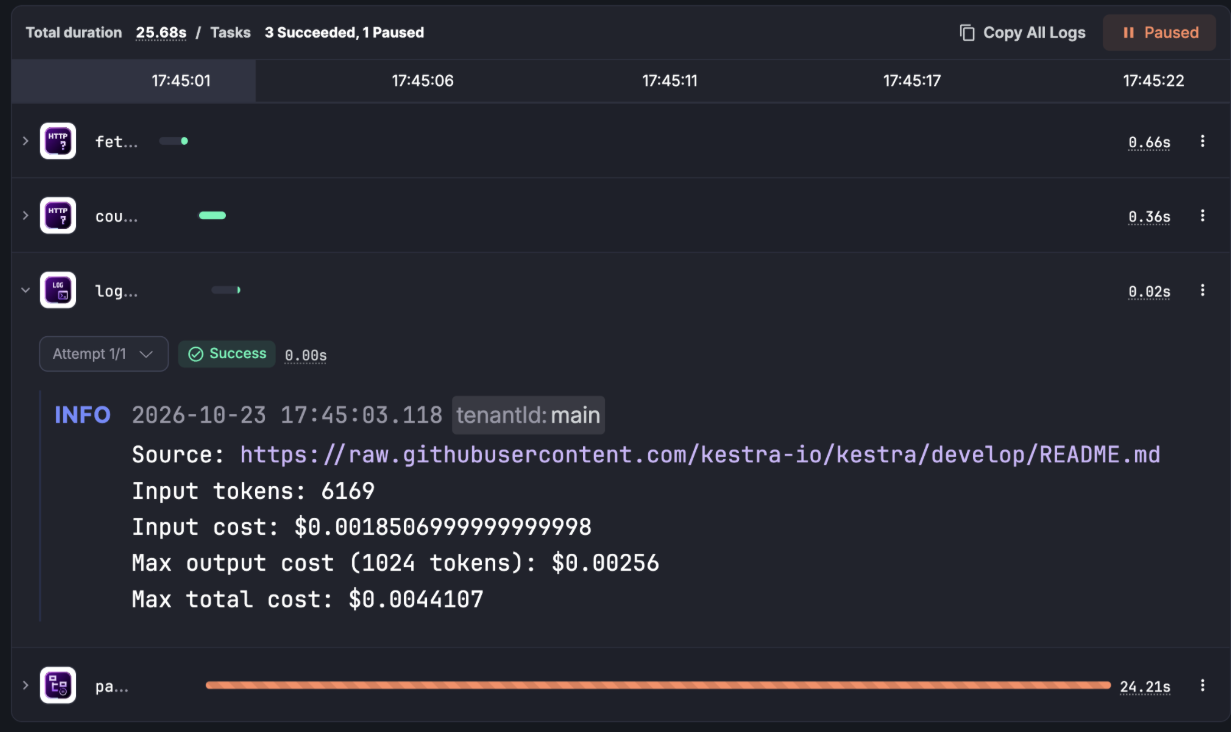Open the three-dot menu for log... task
This screenshot has width=1231, height=732.
[x=1203, y=291]
